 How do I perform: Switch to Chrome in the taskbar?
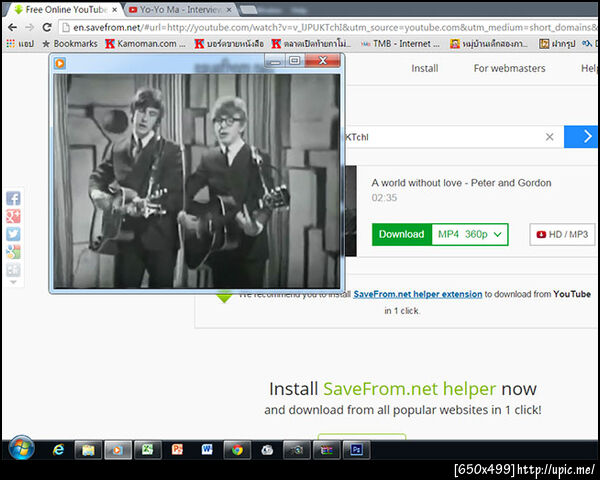237,450
